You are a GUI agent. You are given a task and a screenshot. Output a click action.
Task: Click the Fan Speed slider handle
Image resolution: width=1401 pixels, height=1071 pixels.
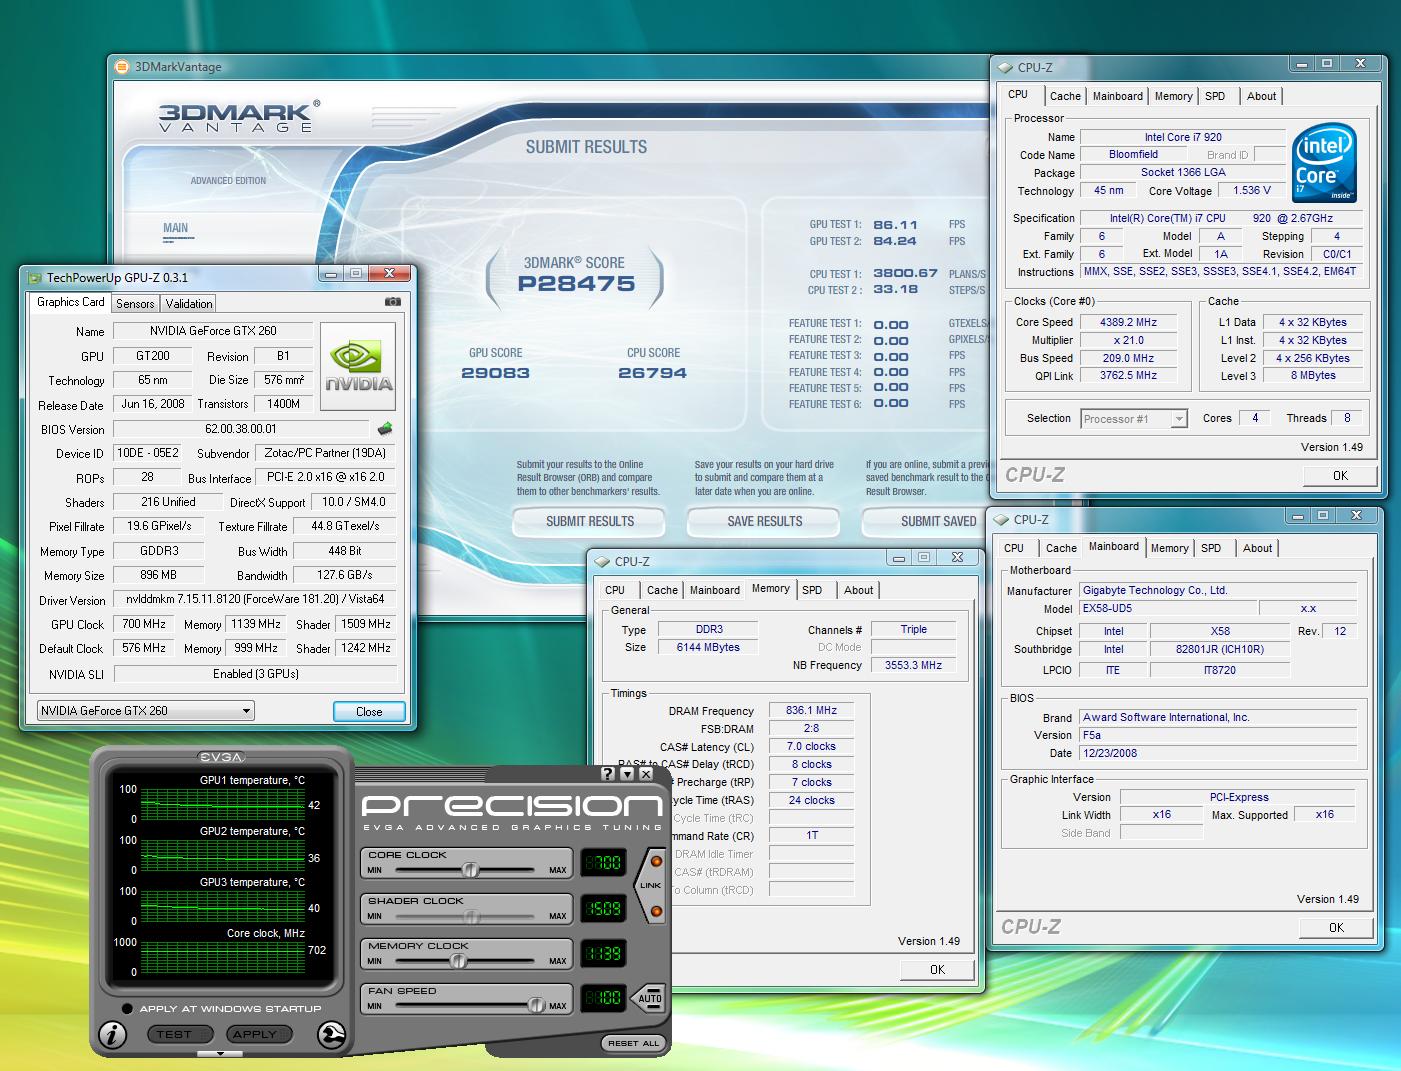pos(536,1005)
